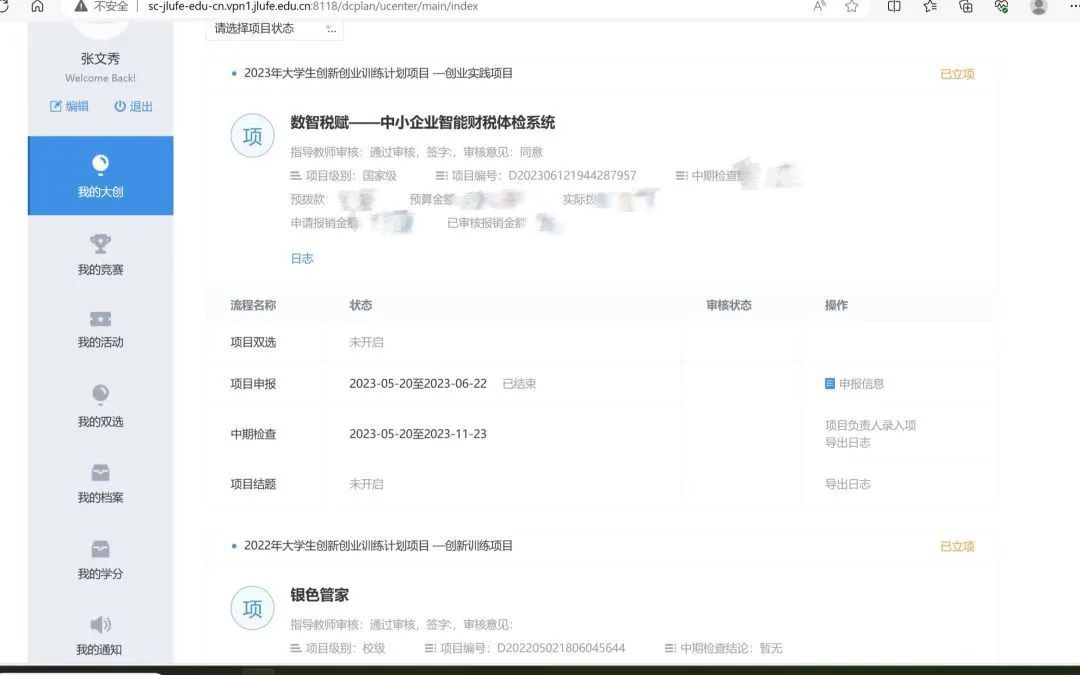Click the 已立项 status of 2023 project
The image size is (1080, 675).
(x=957, y=74)
